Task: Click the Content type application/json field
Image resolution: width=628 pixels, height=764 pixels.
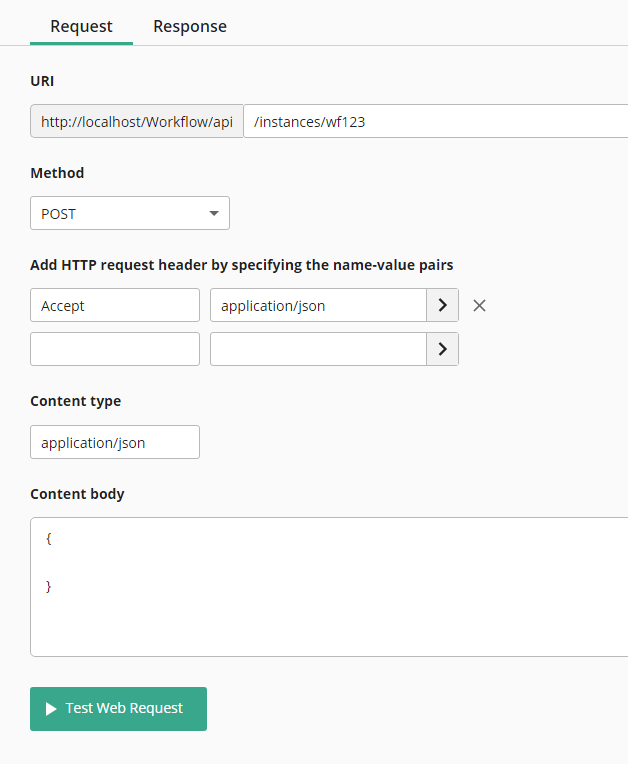Action: (115, 442)
